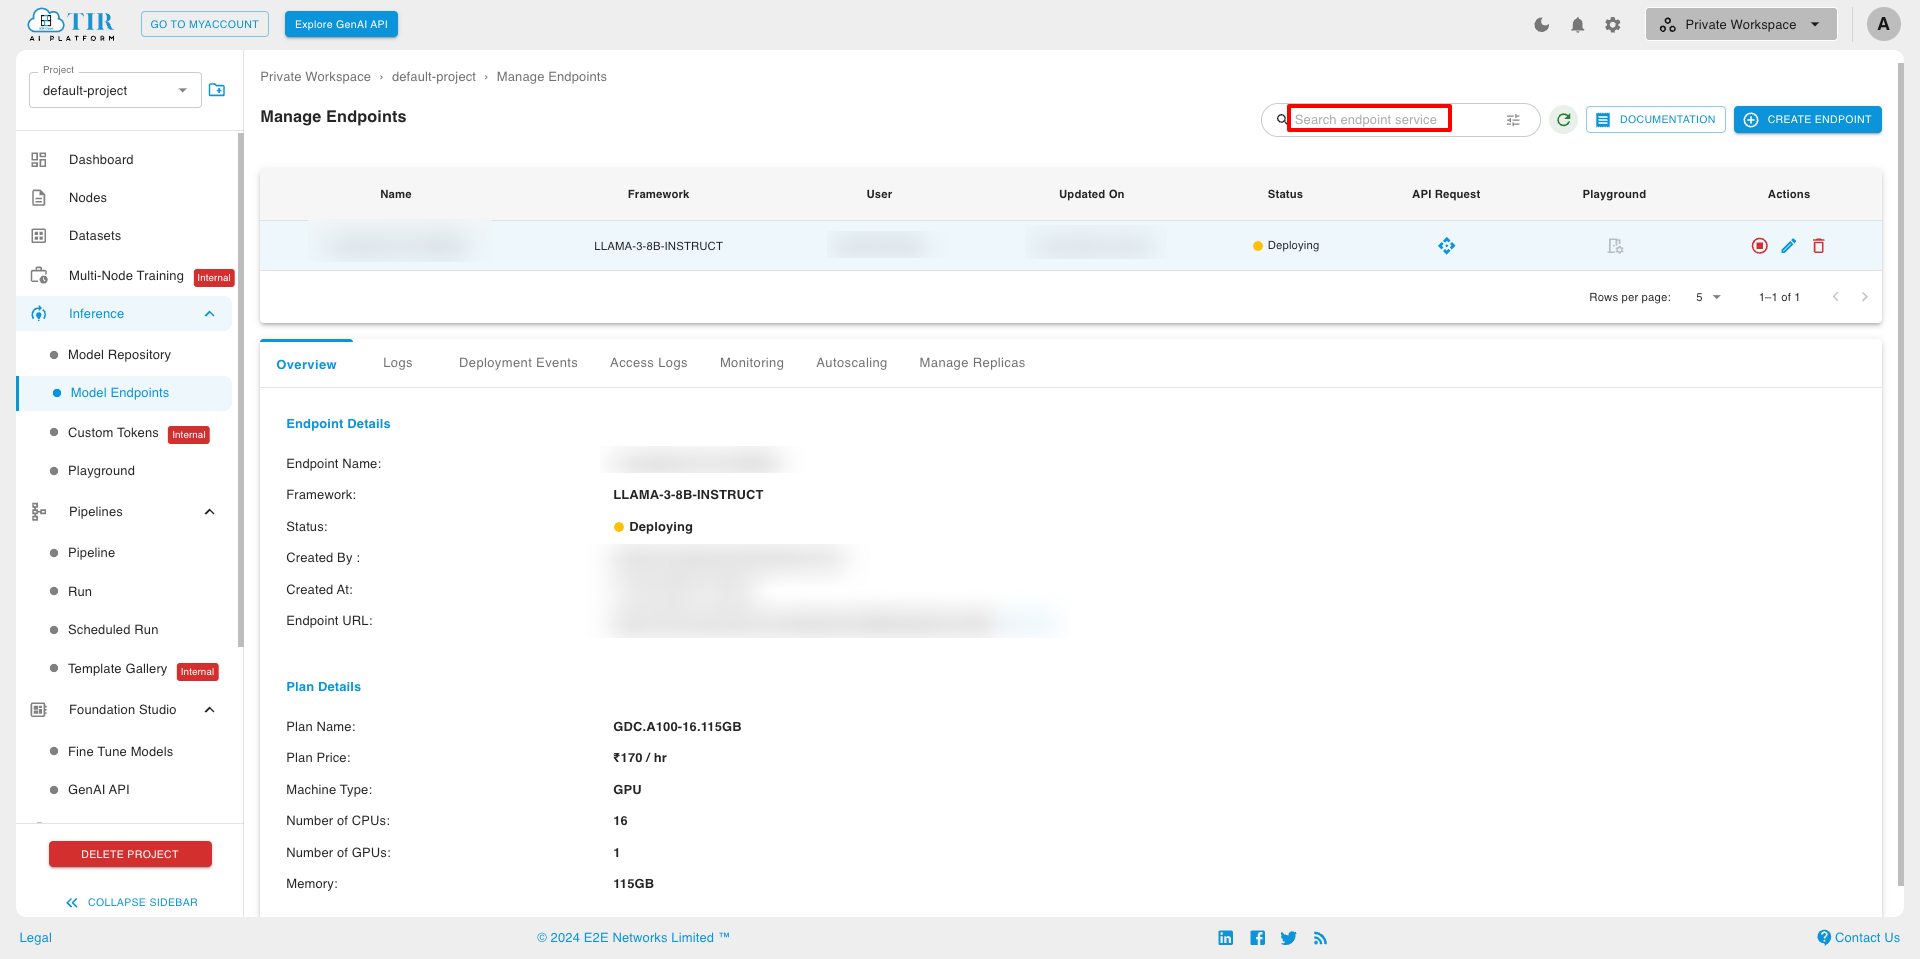
Task: Click the Datasets sidebar icon
Action: (x=39, y=236)
